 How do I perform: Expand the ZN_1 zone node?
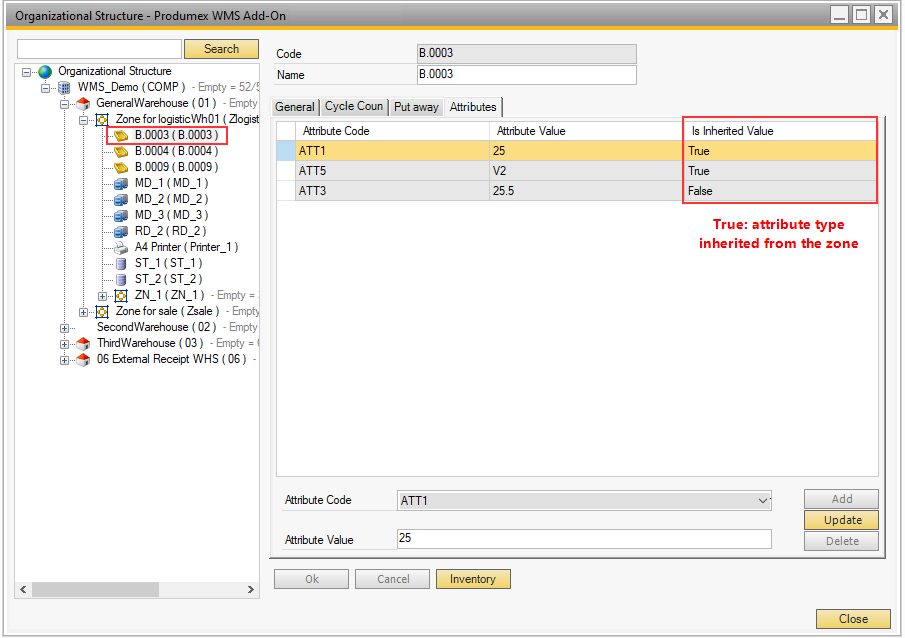(x=103, y=296)
